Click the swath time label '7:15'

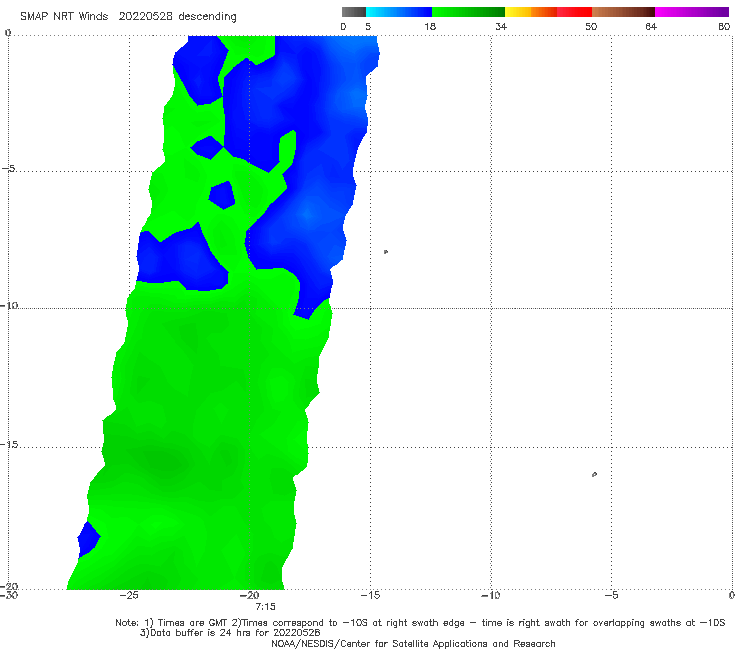pyautogui.click(x=265, y=607)
